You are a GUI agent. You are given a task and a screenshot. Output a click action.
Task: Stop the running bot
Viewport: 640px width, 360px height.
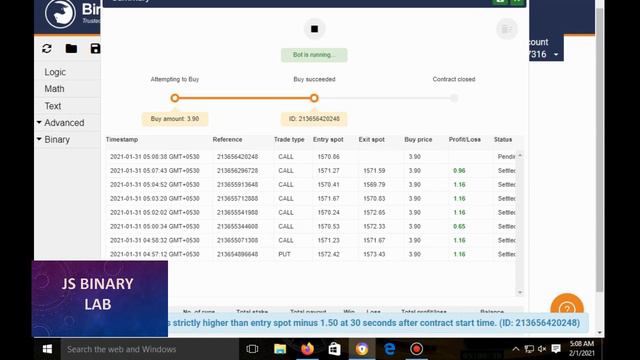click(314, 29)
